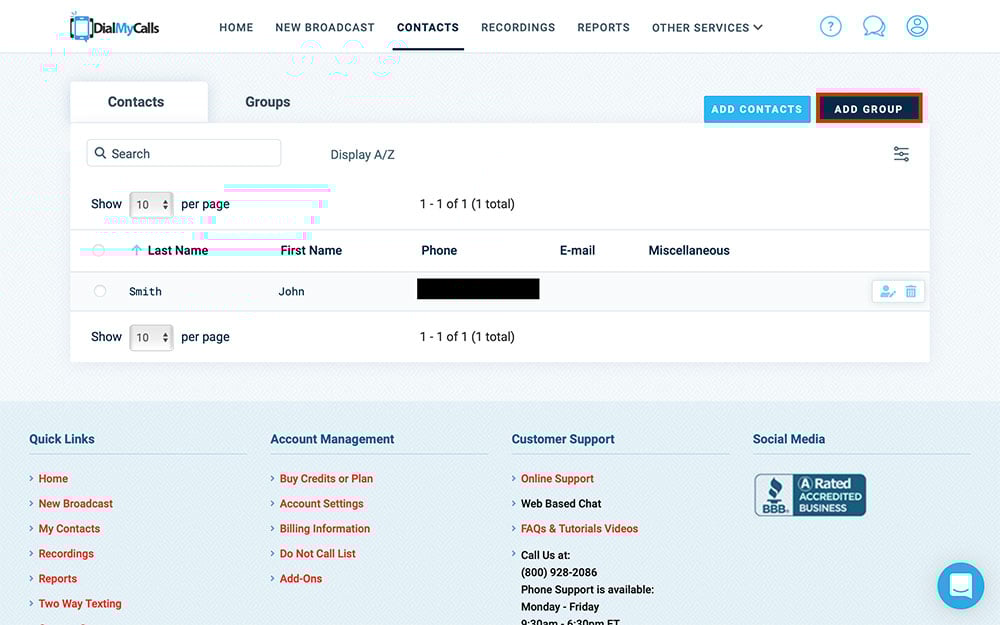Delete the John Smith contact
1000x625 pixels.
coord(911,291)
